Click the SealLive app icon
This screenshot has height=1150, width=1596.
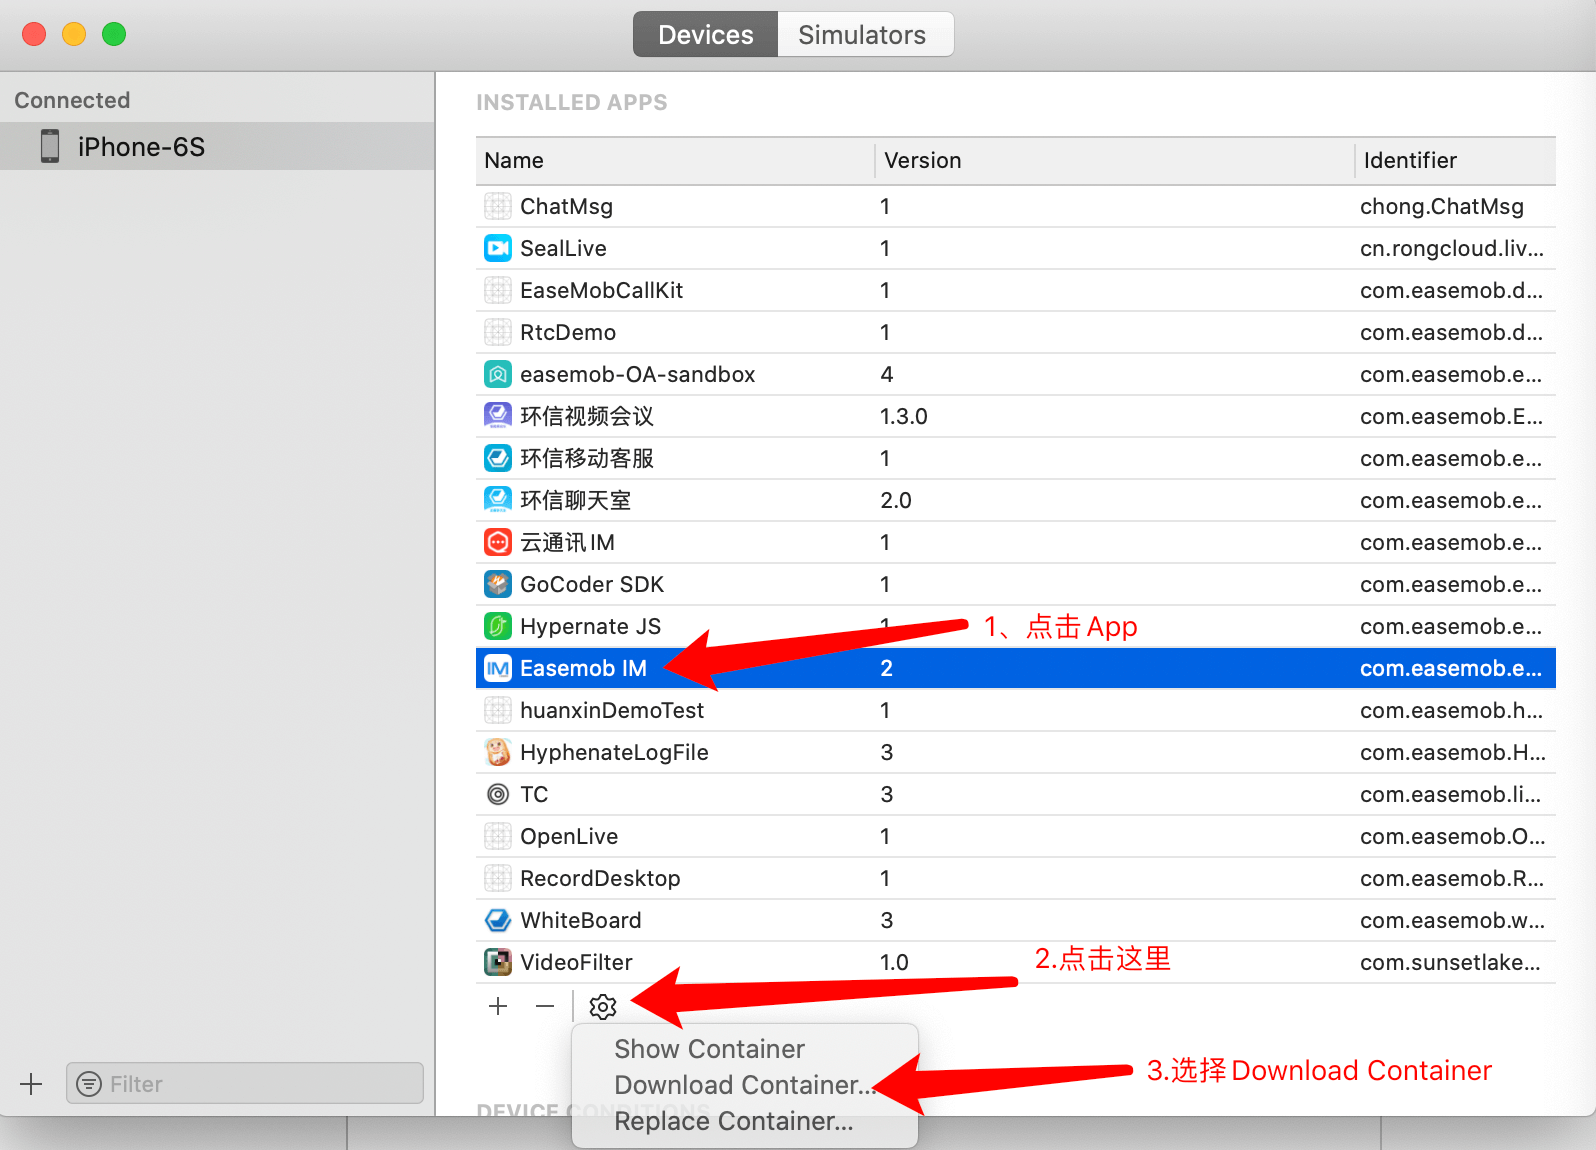point(498,248)
